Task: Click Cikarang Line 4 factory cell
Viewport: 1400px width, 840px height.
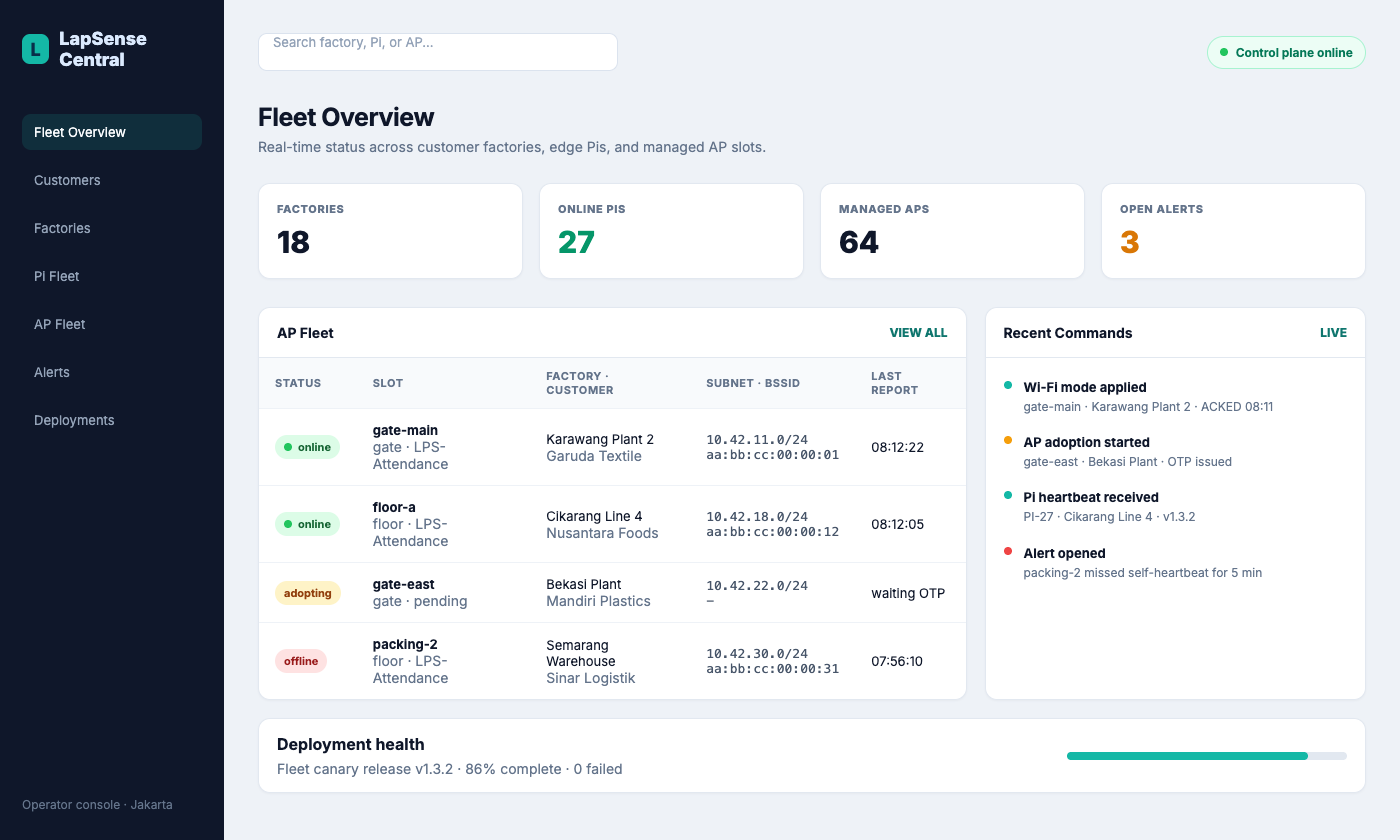Action: click(594, 516)
